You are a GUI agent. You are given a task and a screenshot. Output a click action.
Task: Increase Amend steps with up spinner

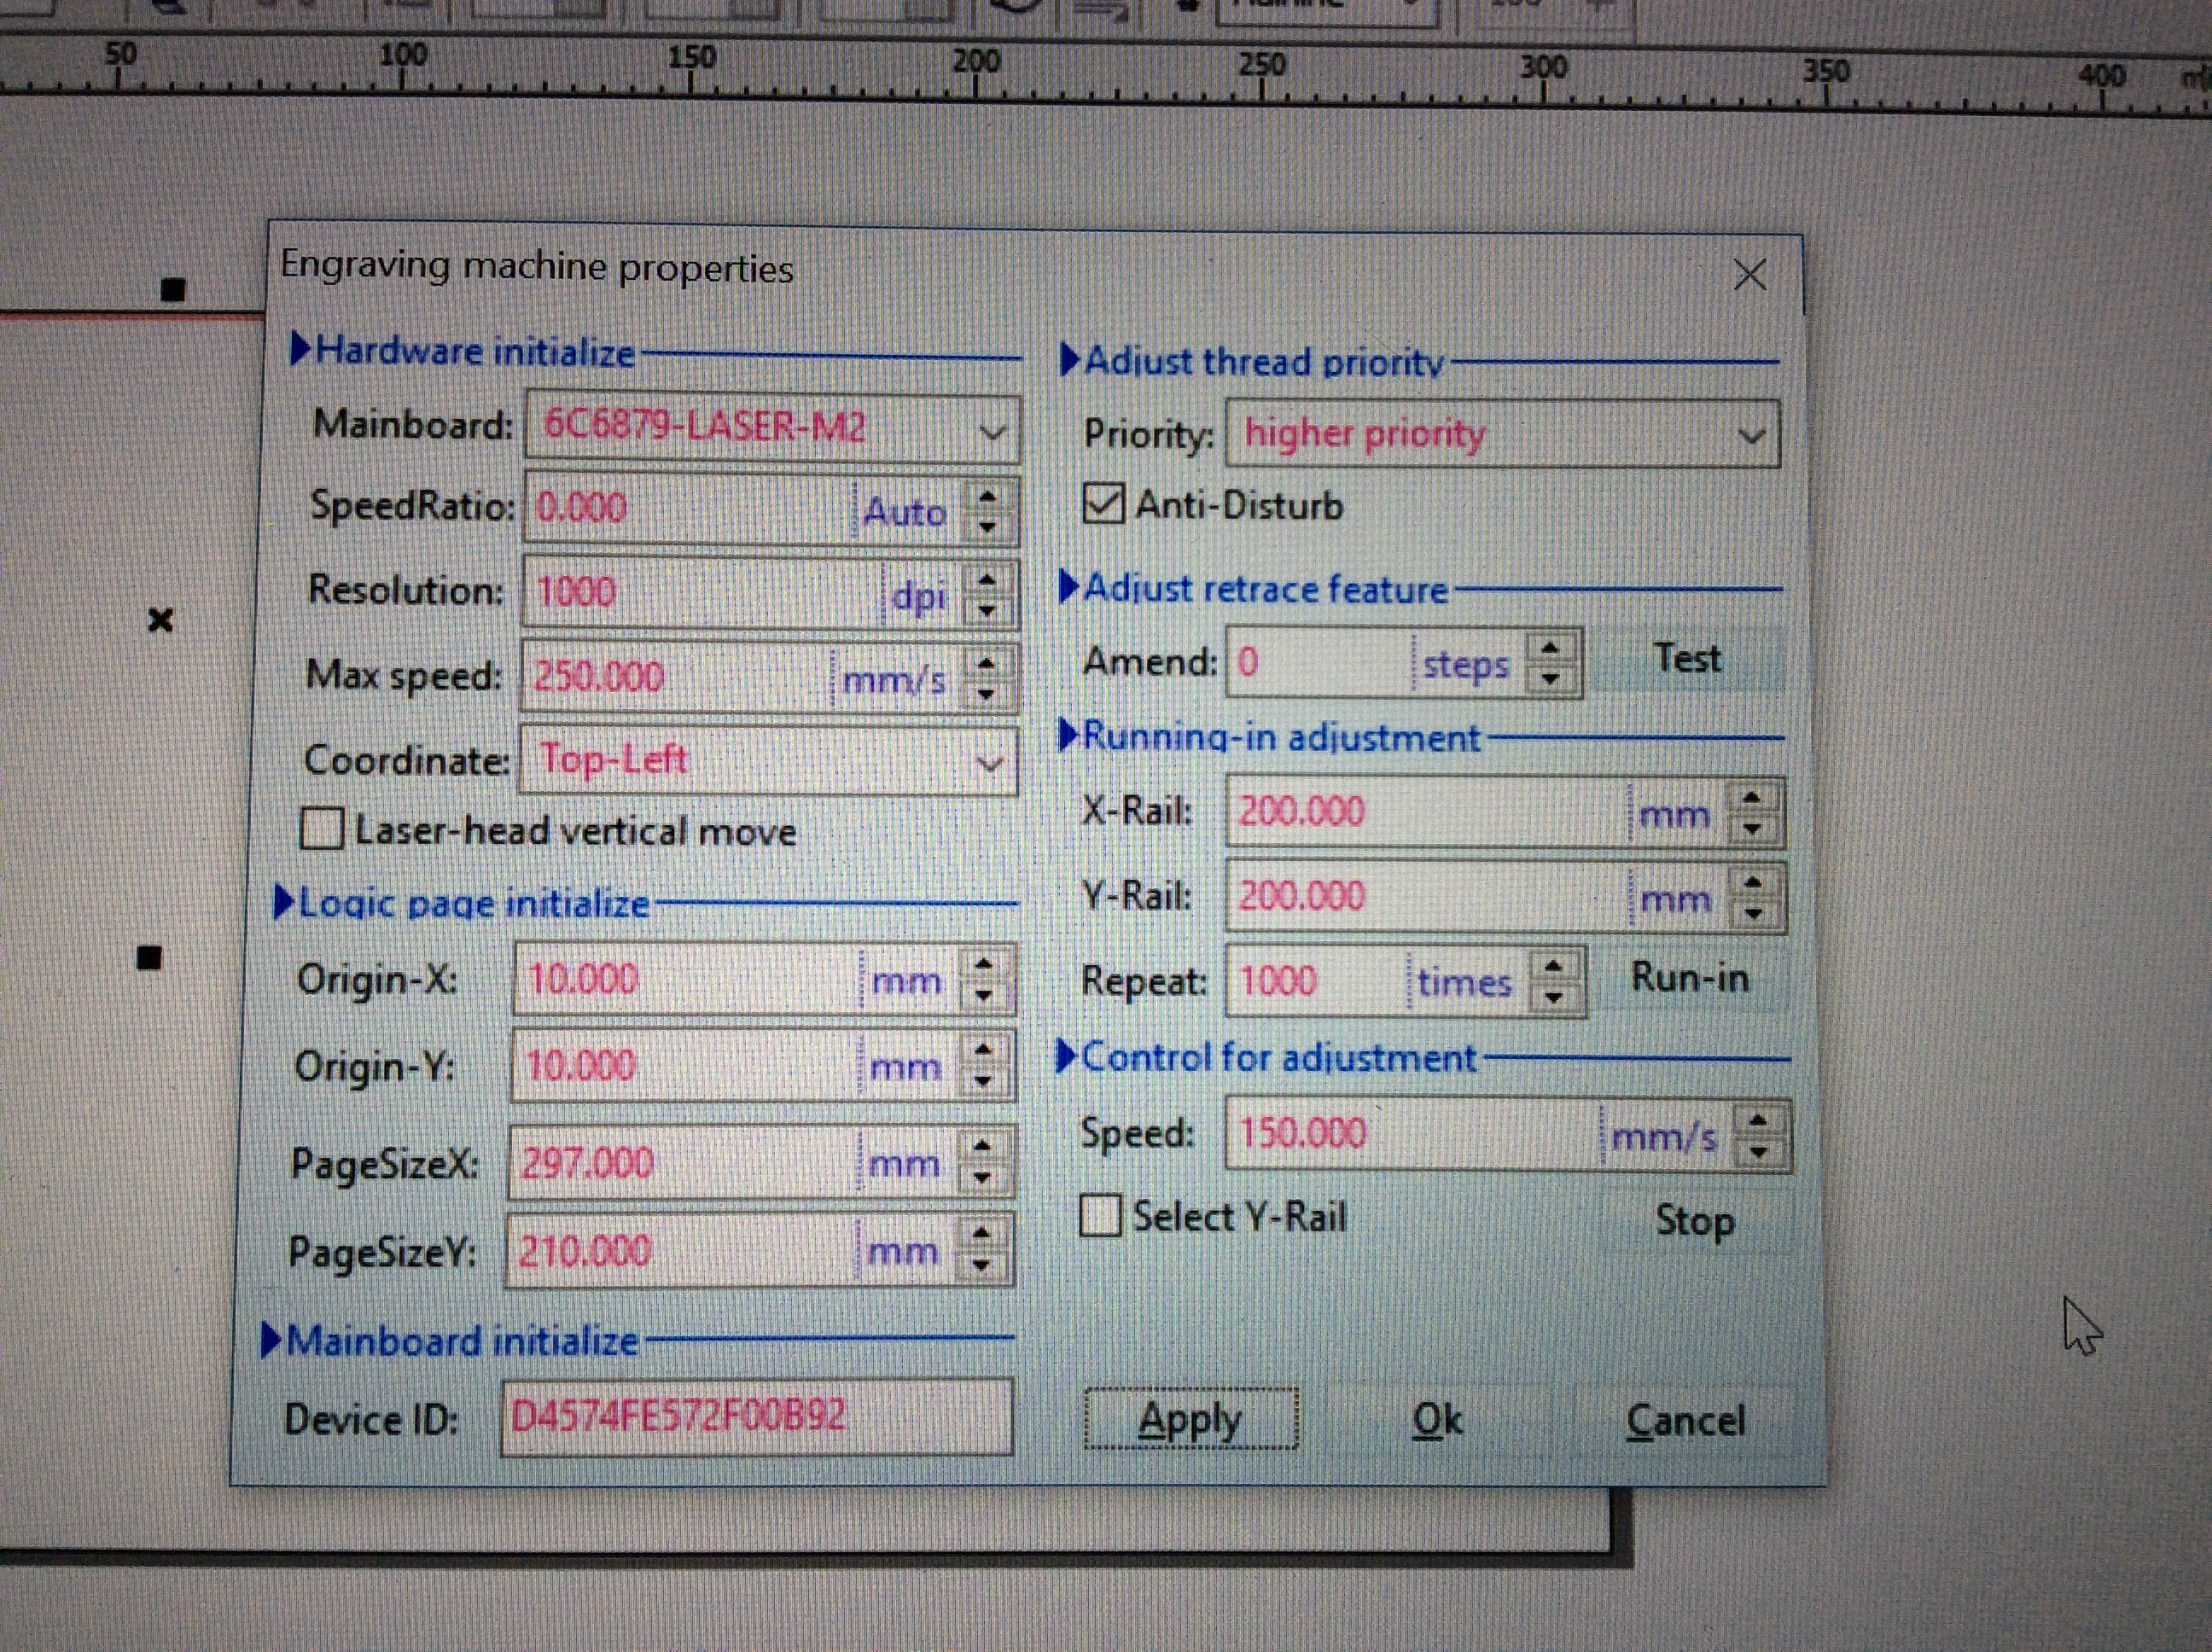pos(1550,648)
